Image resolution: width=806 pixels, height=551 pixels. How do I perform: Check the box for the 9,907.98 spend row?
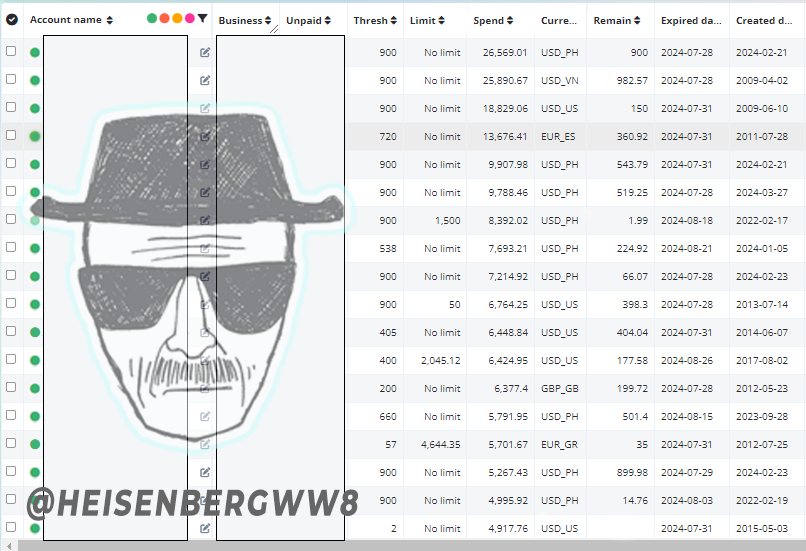tap(11, 163)
